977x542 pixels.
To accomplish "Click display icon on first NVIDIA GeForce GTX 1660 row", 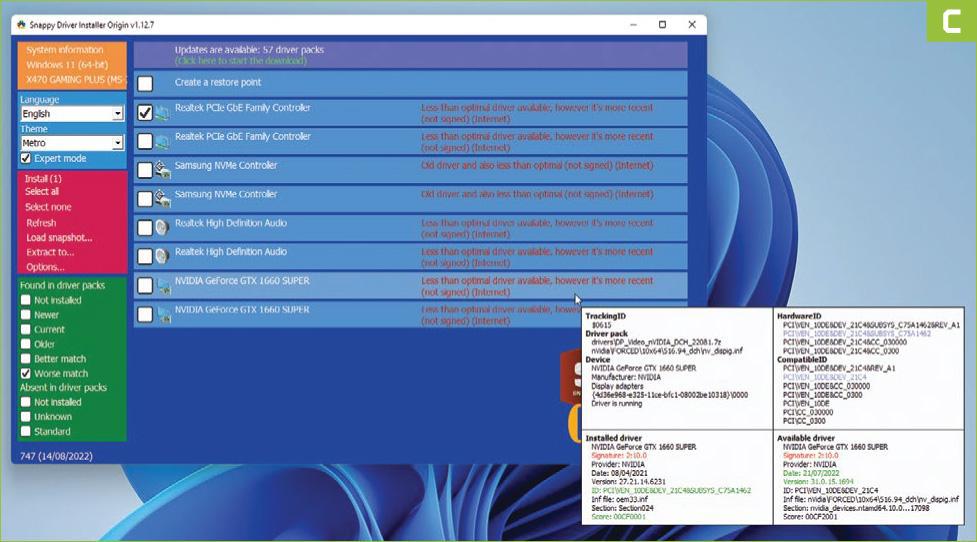I will pyautogui.click(x=163, y=286).
